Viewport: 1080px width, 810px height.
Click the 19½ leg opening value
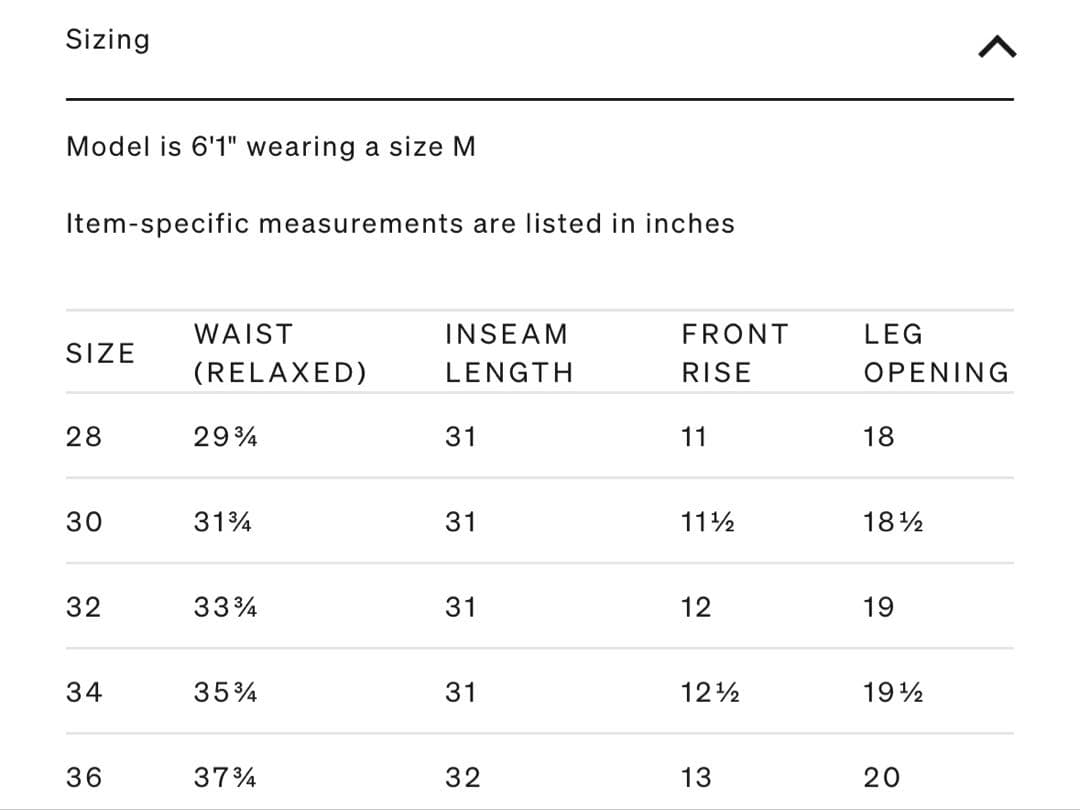pyautogui.click(x=893, y=692)
